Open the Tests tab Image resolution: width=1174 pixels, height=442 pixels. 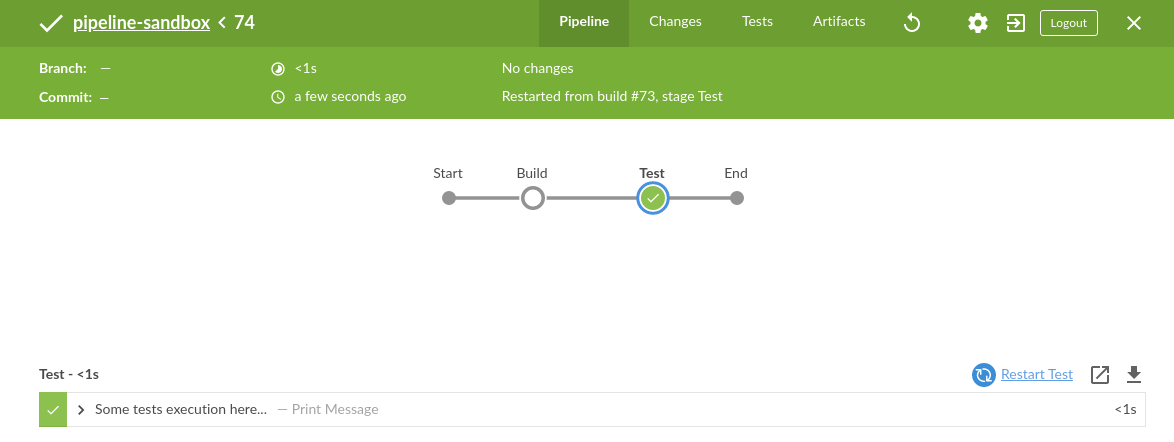click(x=757, y=21)
